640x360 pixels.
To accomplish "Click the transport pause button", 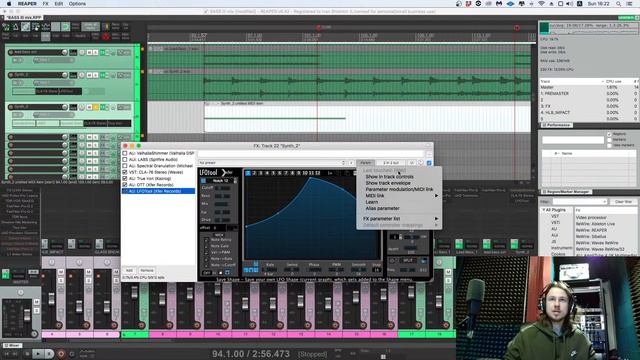I will coord(49,353).
